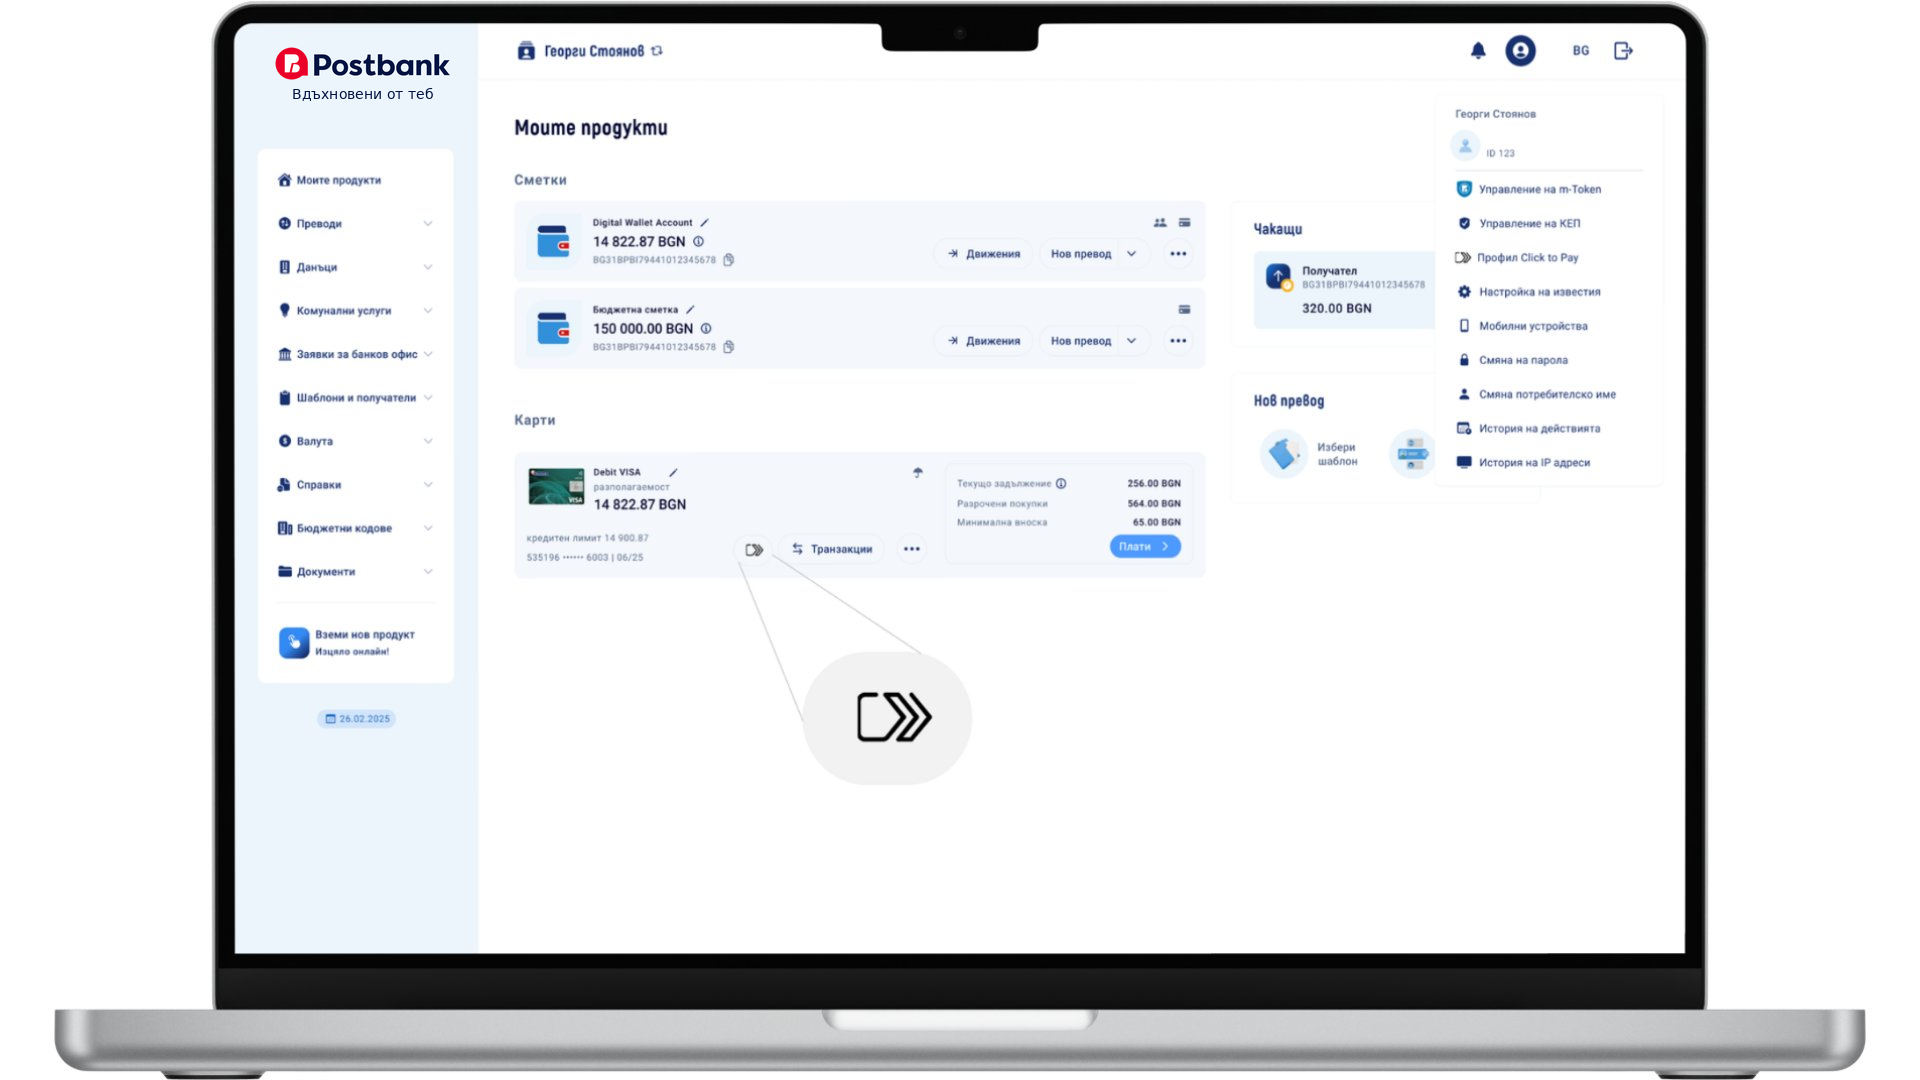Open Мобилни устройства

[x=1522, y=326]
